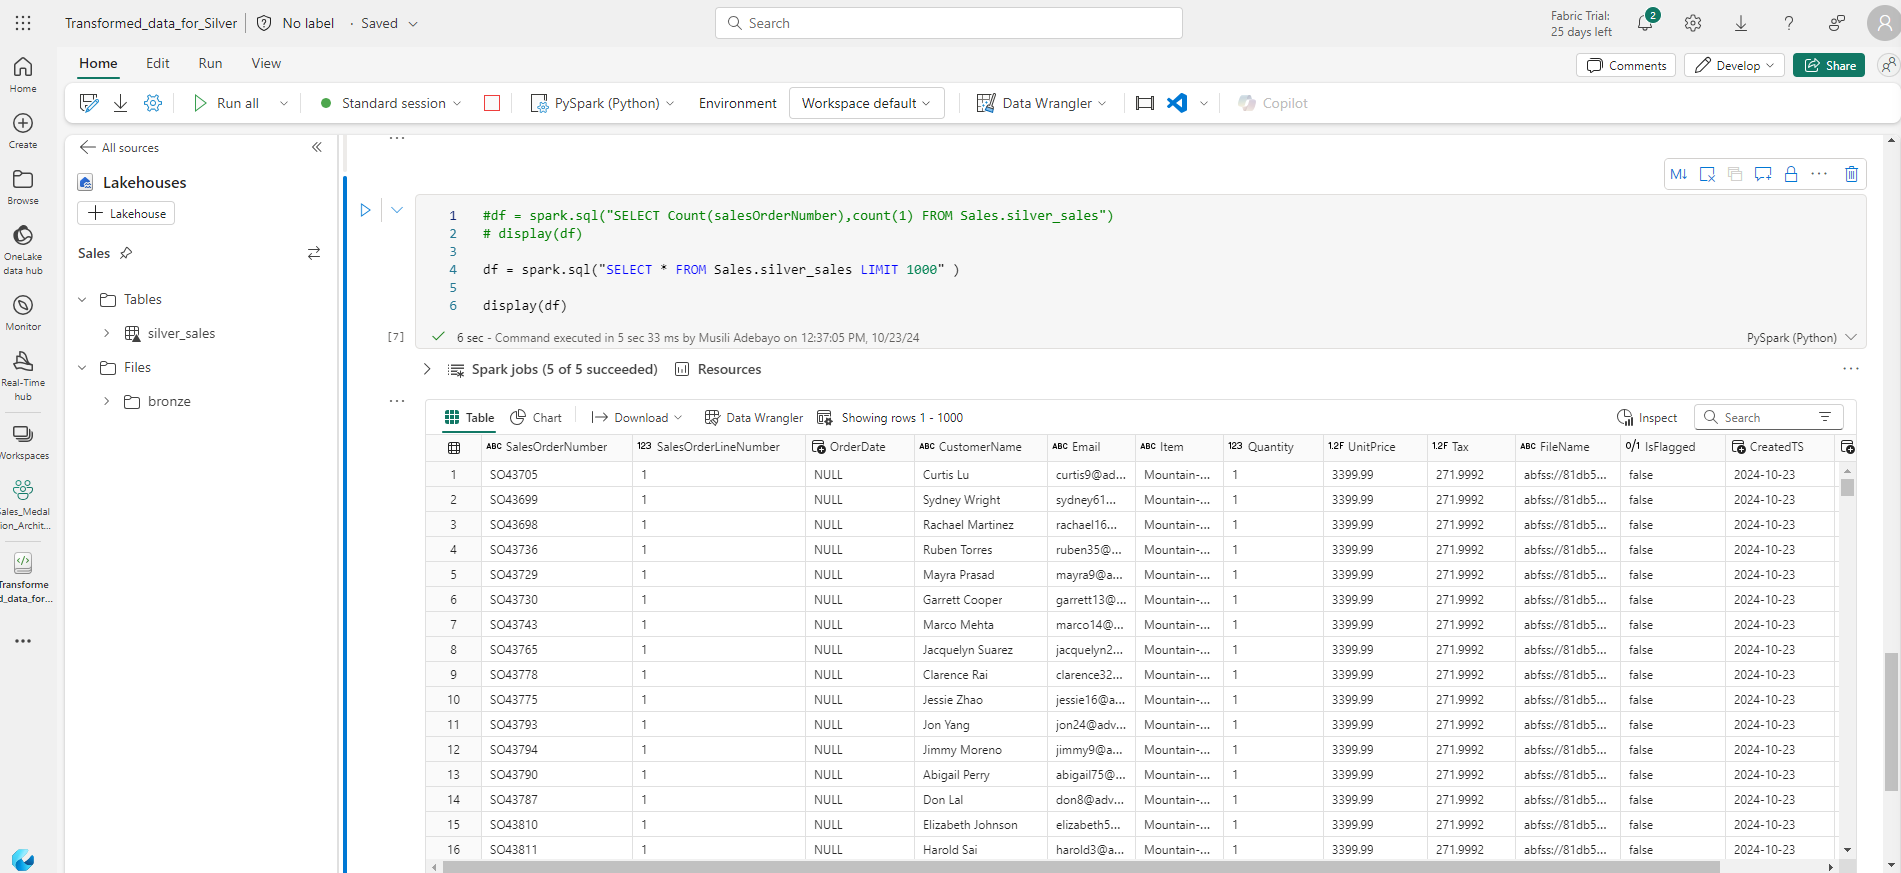Image resolution: width=1901 pixels, height=873 pixels.
Task: Click the table output Search field
Action: (x=1768, y=417)
